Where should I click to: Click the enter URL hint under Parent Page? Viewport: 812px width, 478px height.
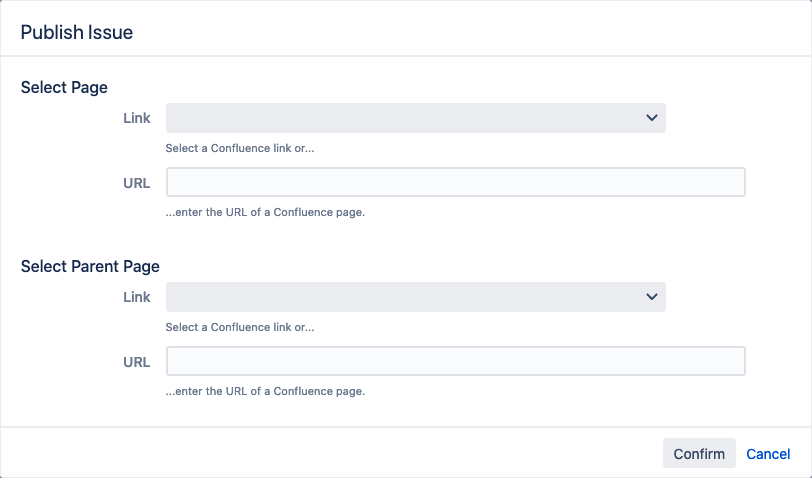(265, 391)
